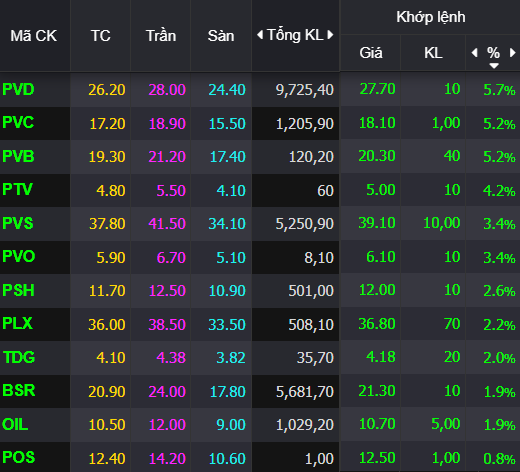Select PVD ceiling price 28.00
This screenshot has height=472, width=520.
pos(167,90)
